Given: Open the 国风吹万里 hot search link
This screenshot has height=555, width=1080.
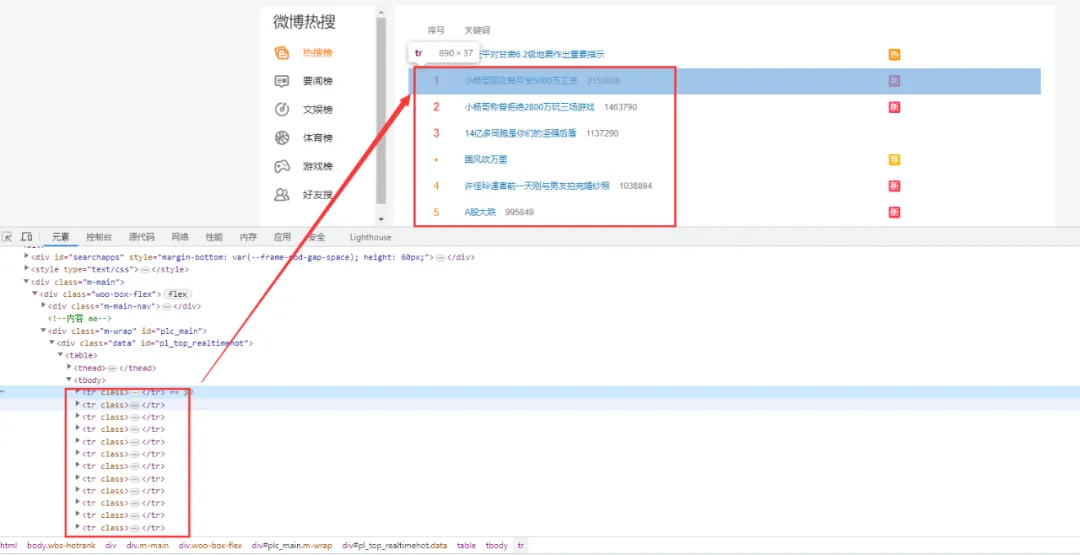Looking at the screenshot, I should [486, 160].
